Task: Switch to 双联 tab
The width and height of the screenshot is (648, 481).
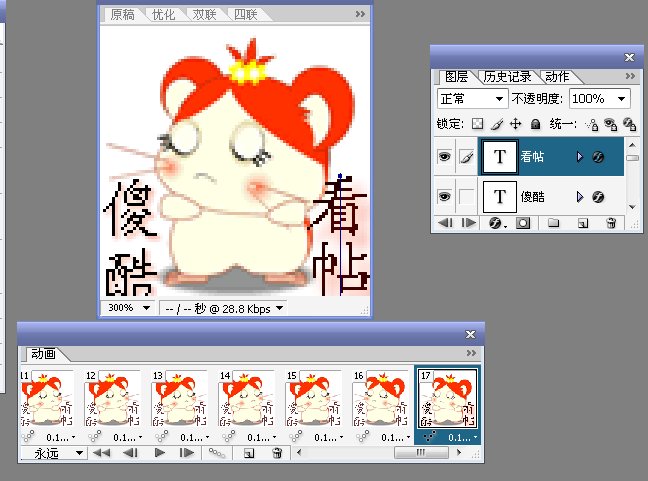Action: tap(204, 15)
